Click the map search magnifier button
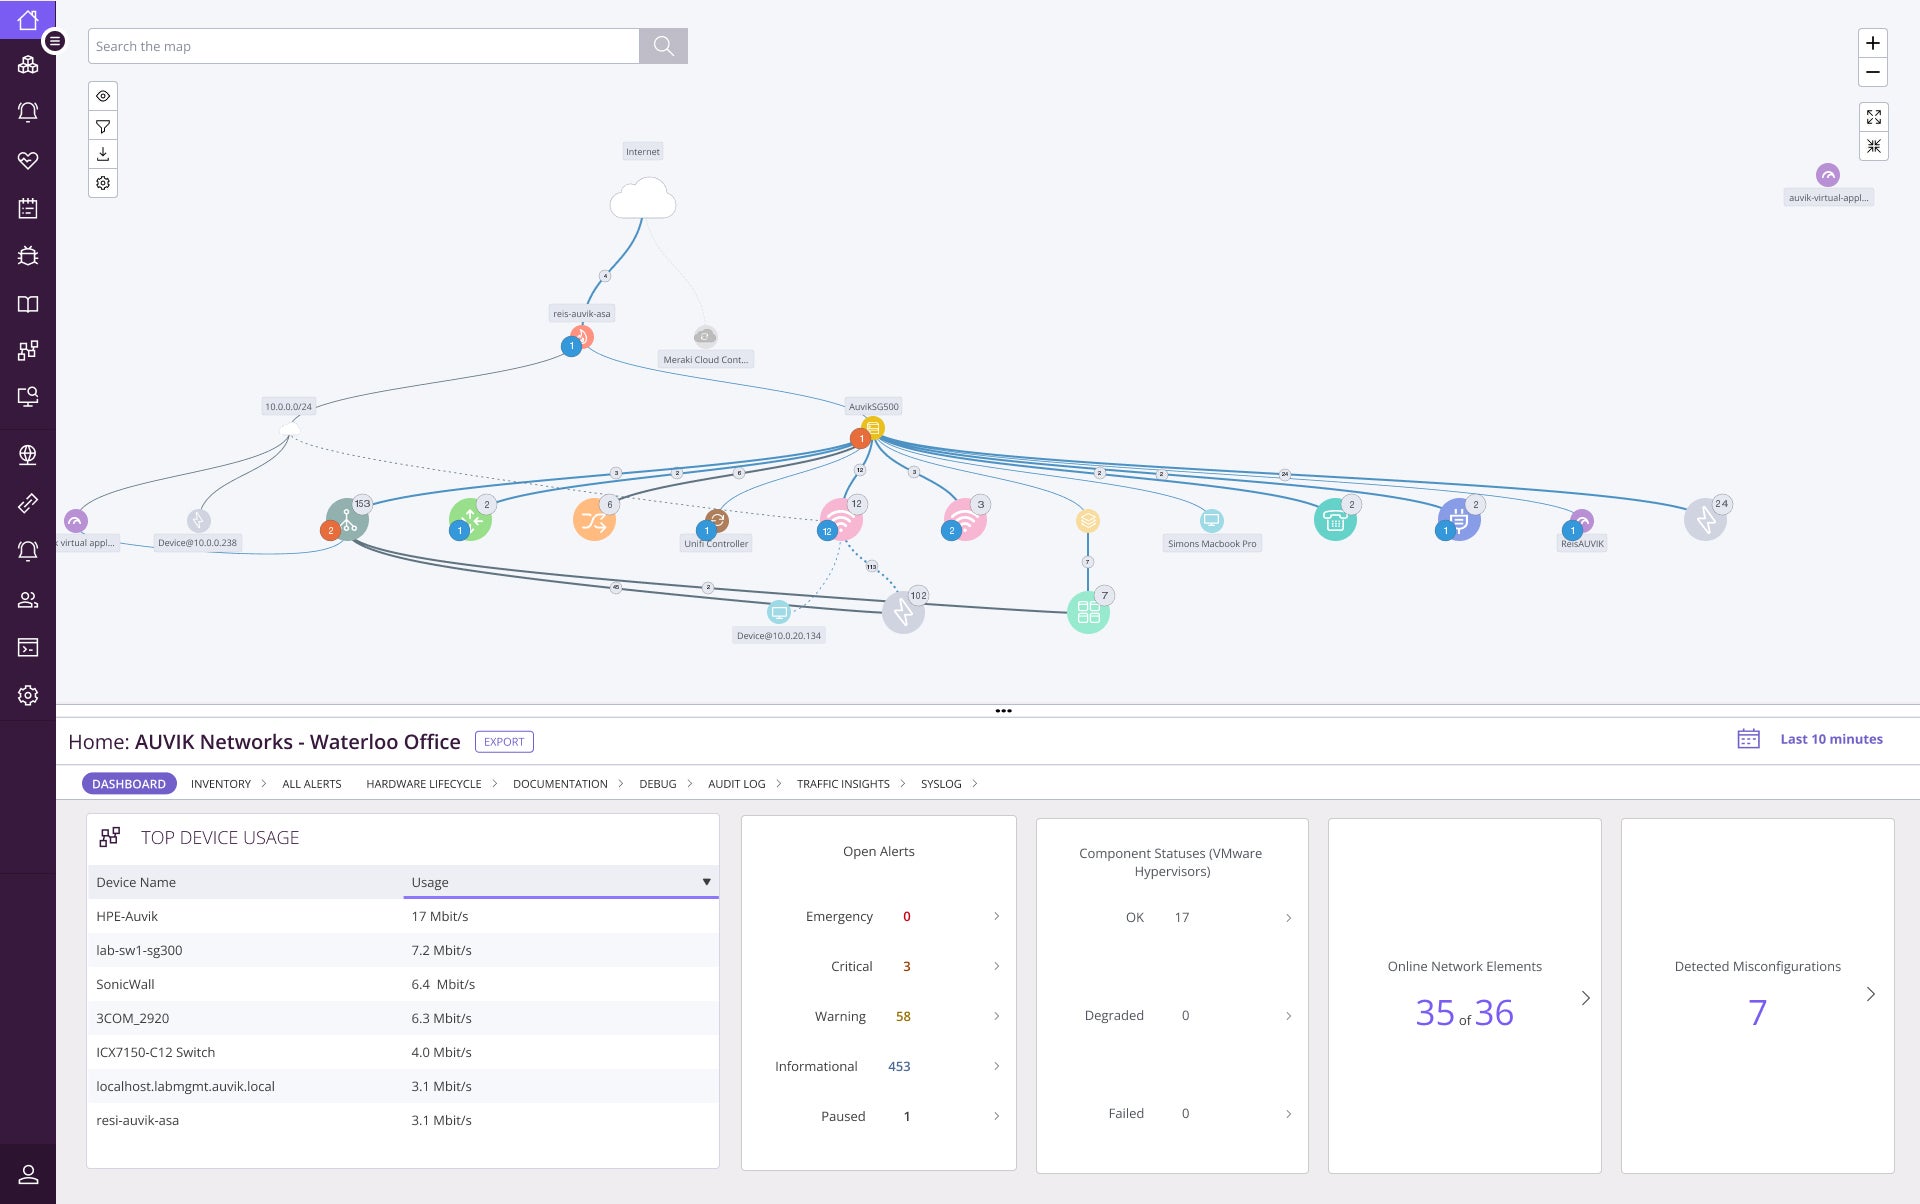 663,46
